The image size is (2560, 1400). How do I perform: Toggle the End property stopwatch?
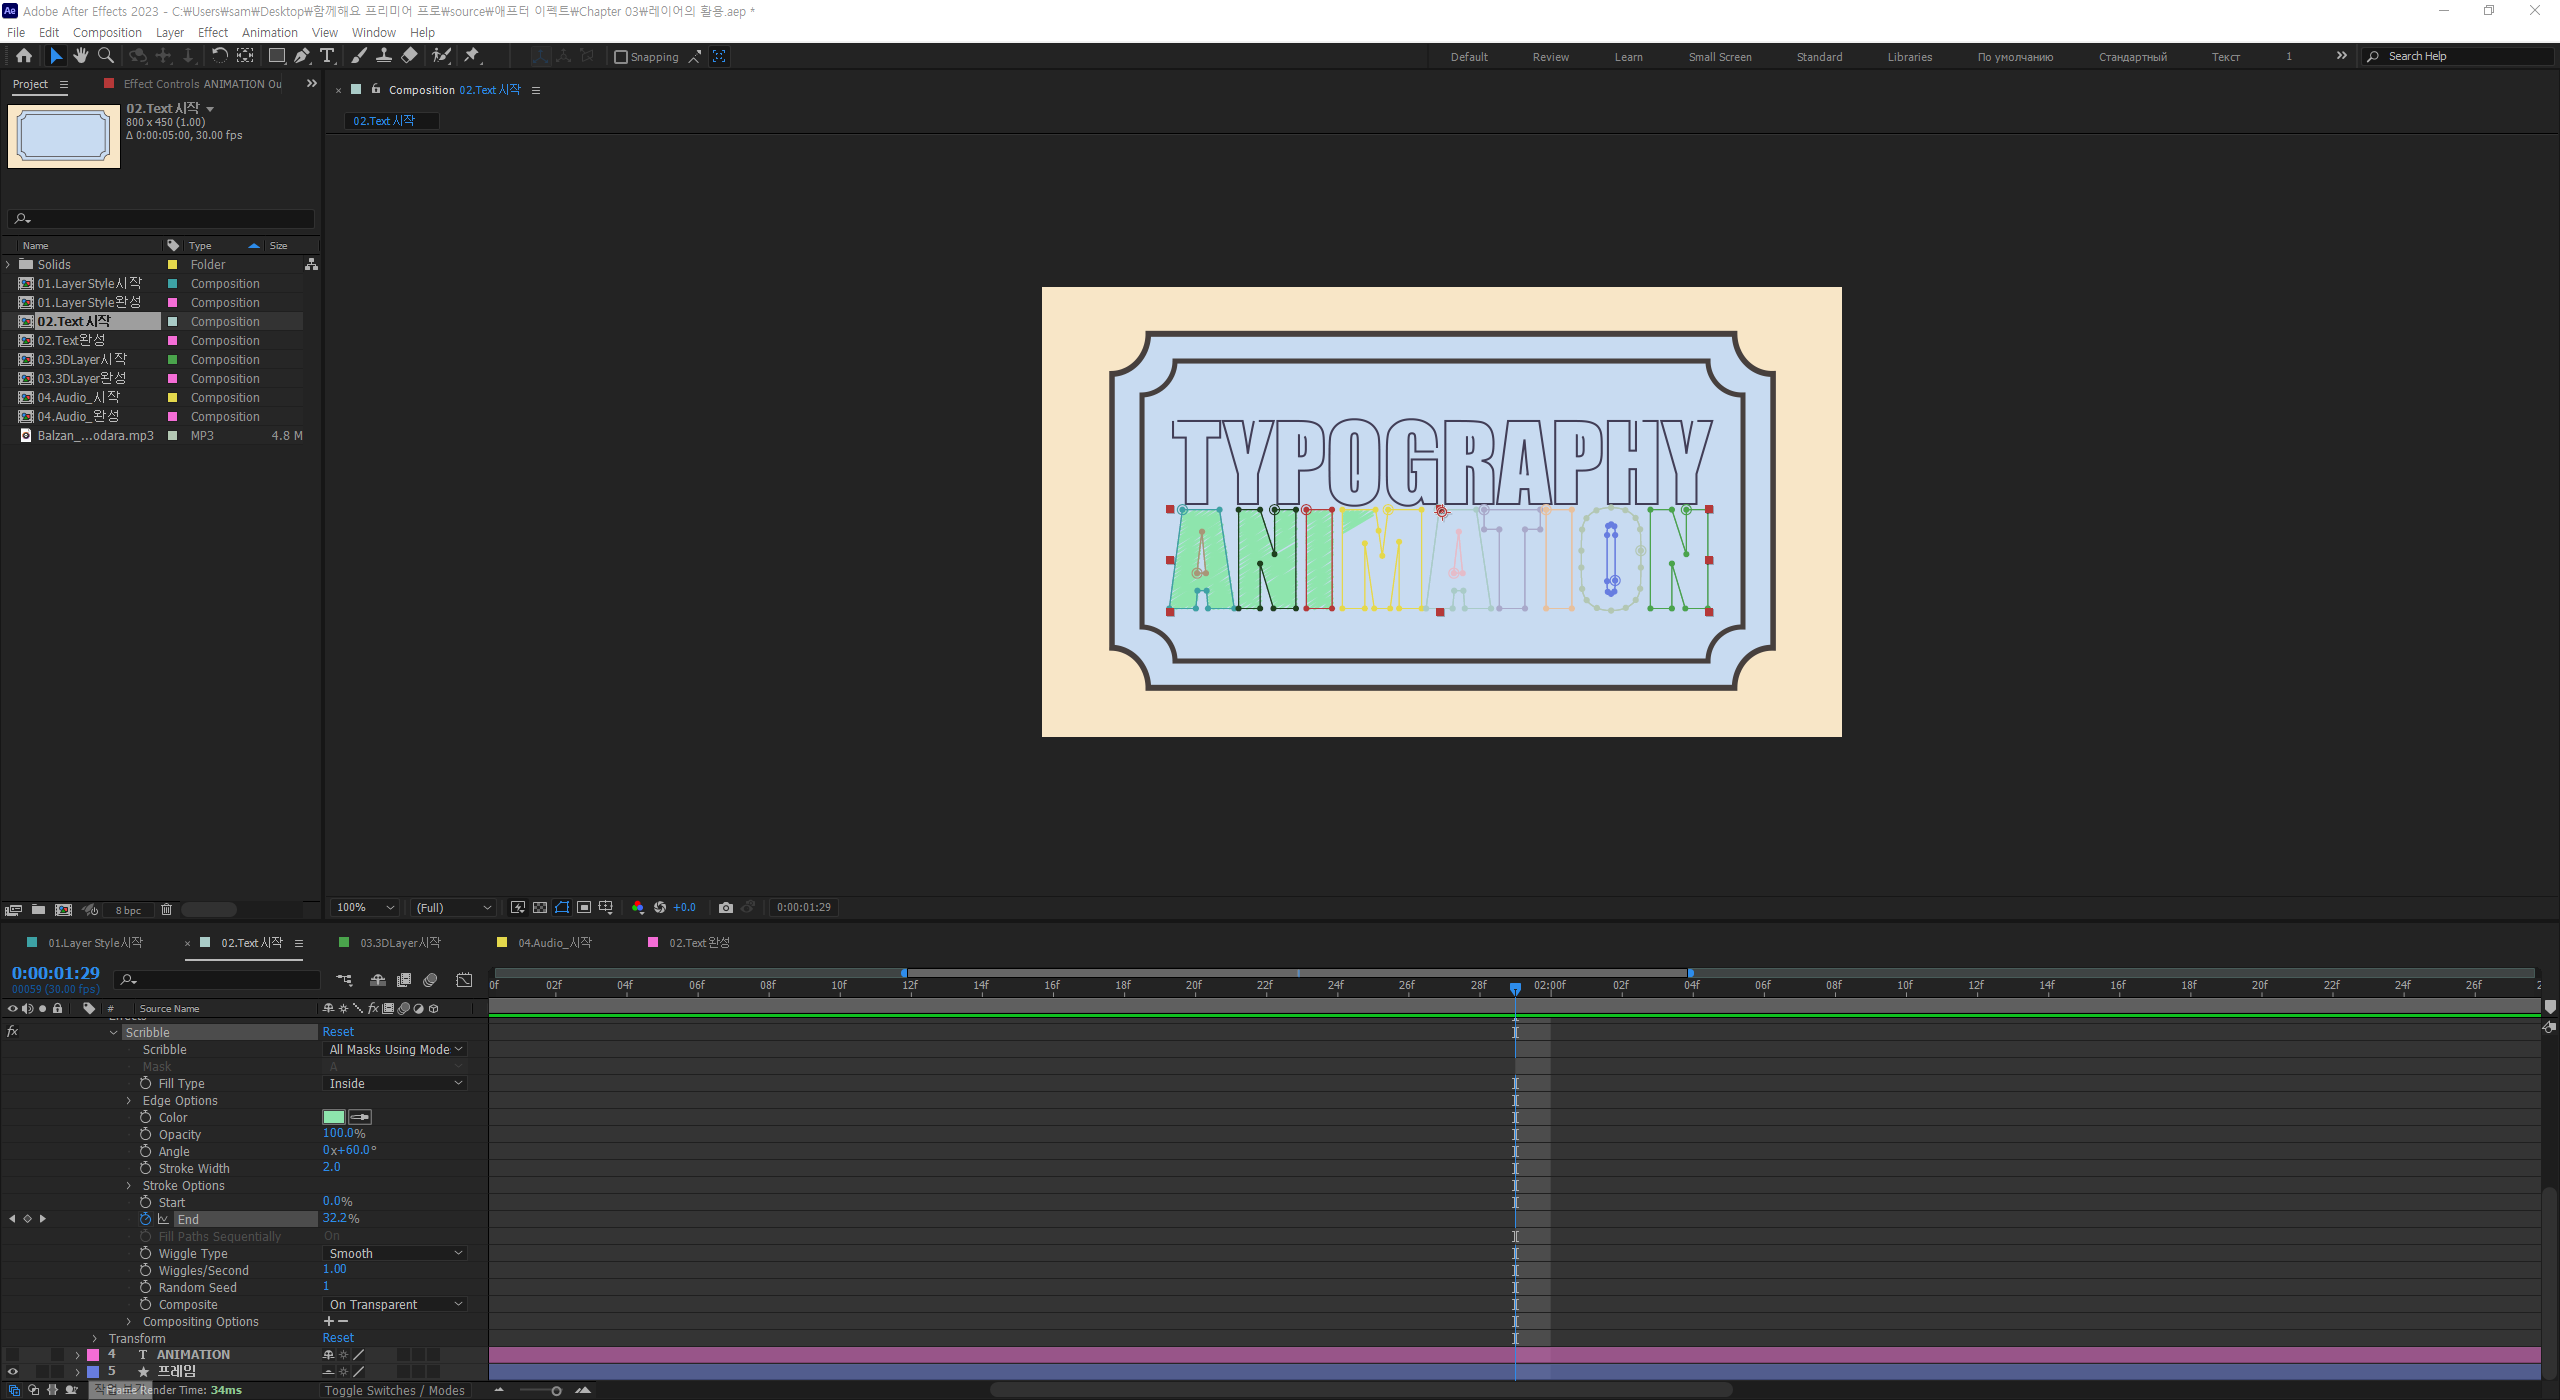pyautogui.click(x=146, y=1219)
